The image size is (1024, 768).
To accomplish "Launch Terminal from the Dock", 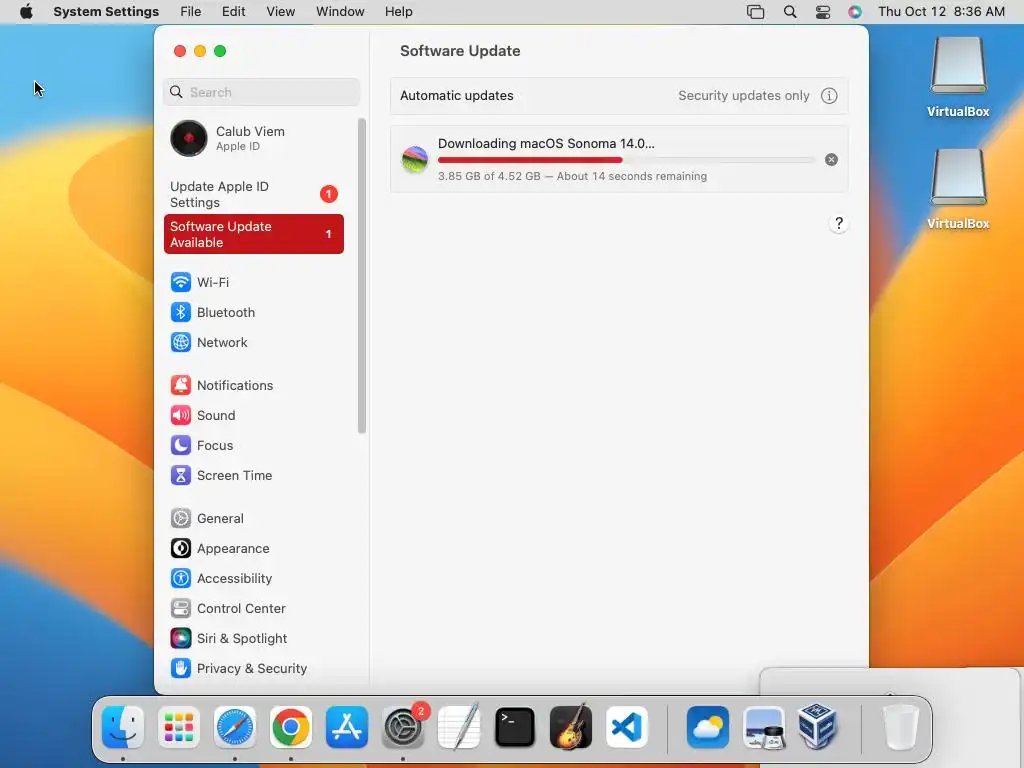I will 515,727.
